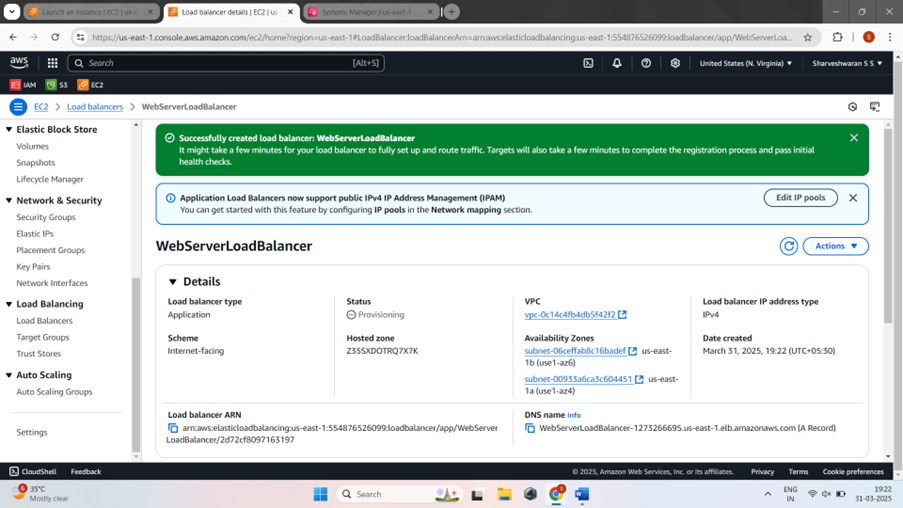Switch to Launch an instance tab
Viewport: 903px width, 508px height.
pos(92,12)
